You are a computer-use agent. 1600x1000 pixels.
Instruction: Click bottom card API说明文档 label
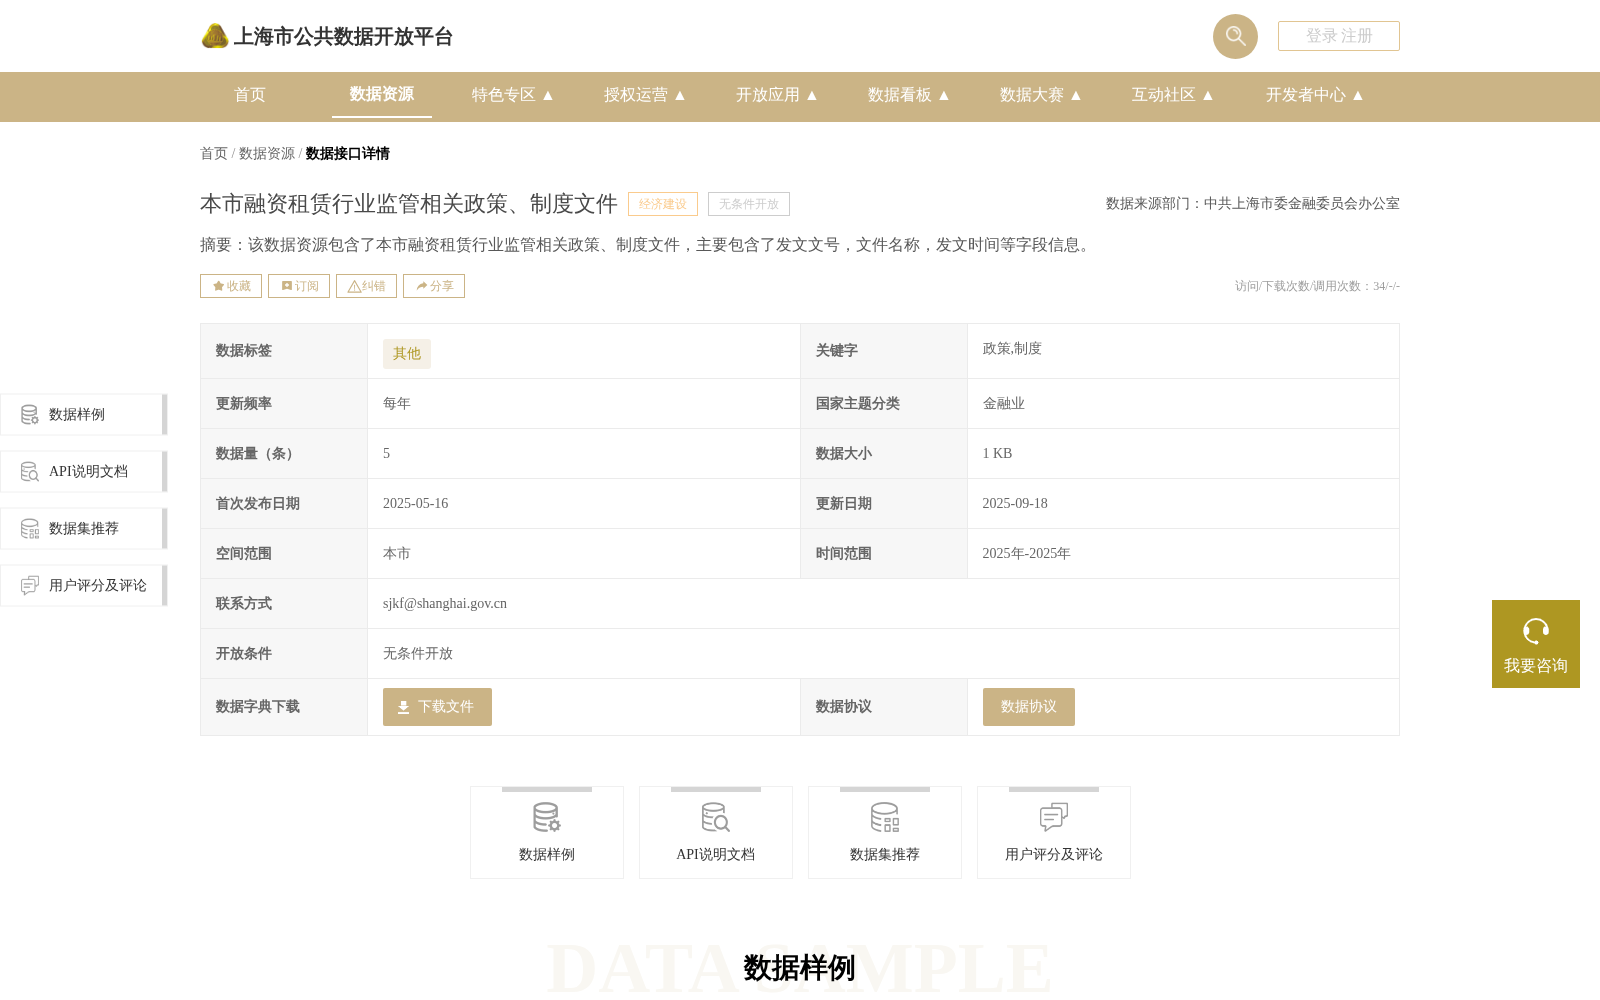(716, 854)
